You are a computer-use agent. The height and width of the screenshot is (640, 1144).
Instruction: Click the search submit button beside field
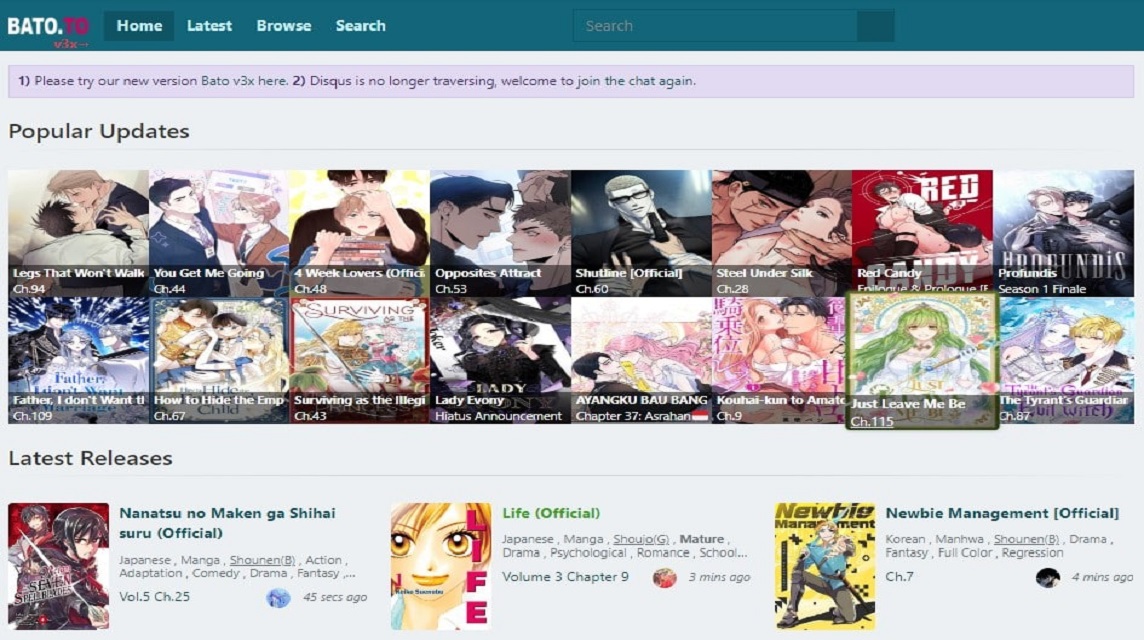tap(876, 26)
